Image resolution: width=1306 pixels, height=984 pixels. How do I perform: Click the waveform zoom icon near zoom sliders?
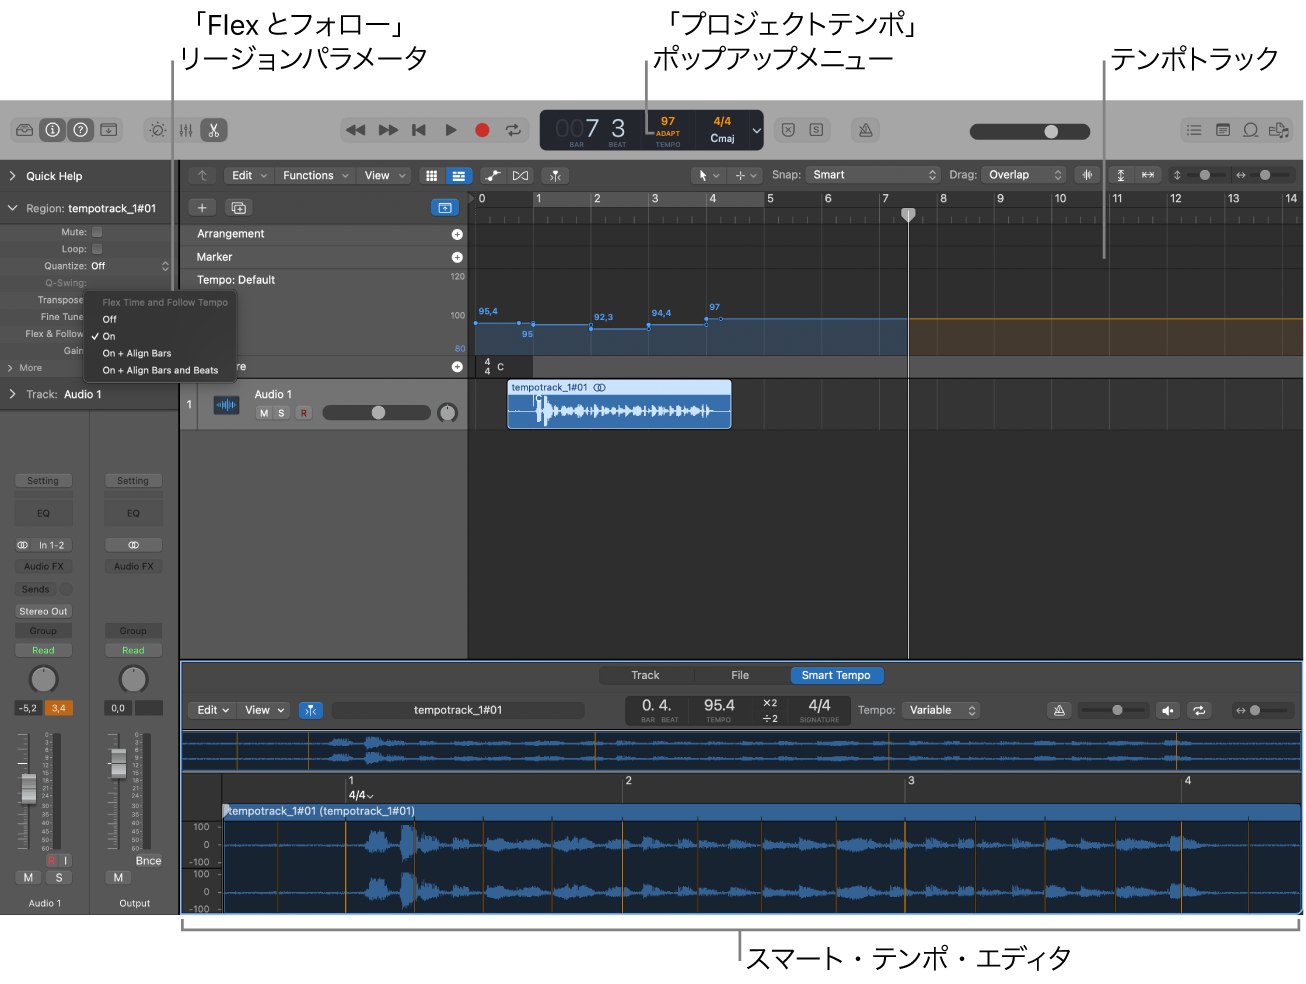pos(1087,174)
